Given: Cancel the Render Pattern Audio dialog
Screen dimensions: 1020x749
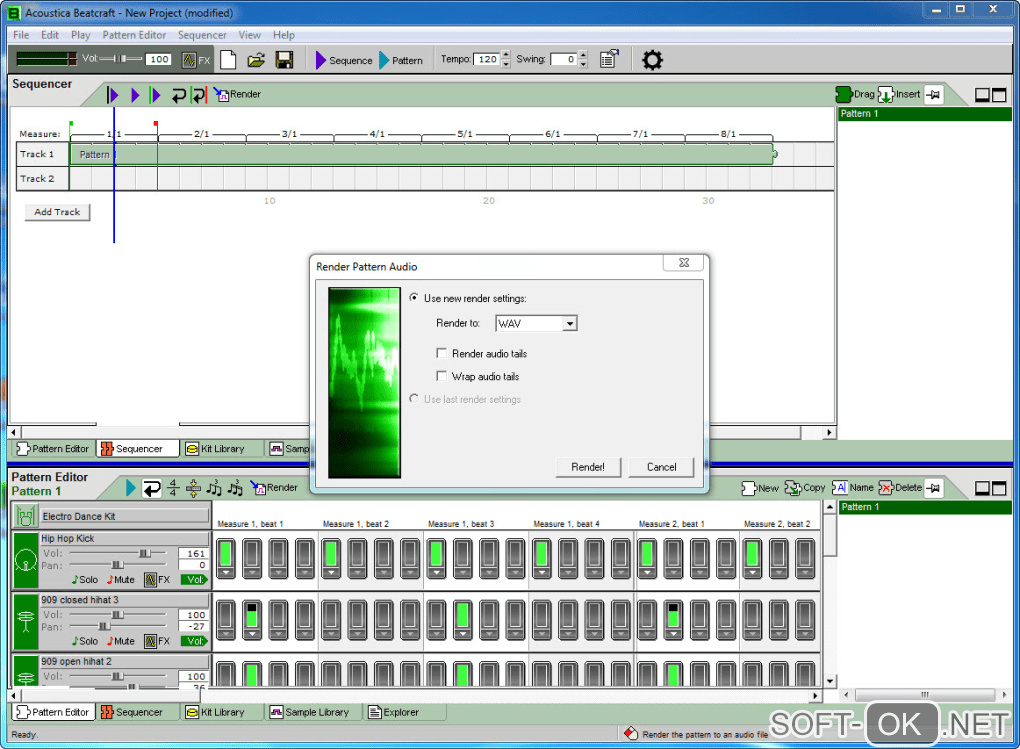Looking at the screenshot, I should point(661,467).
